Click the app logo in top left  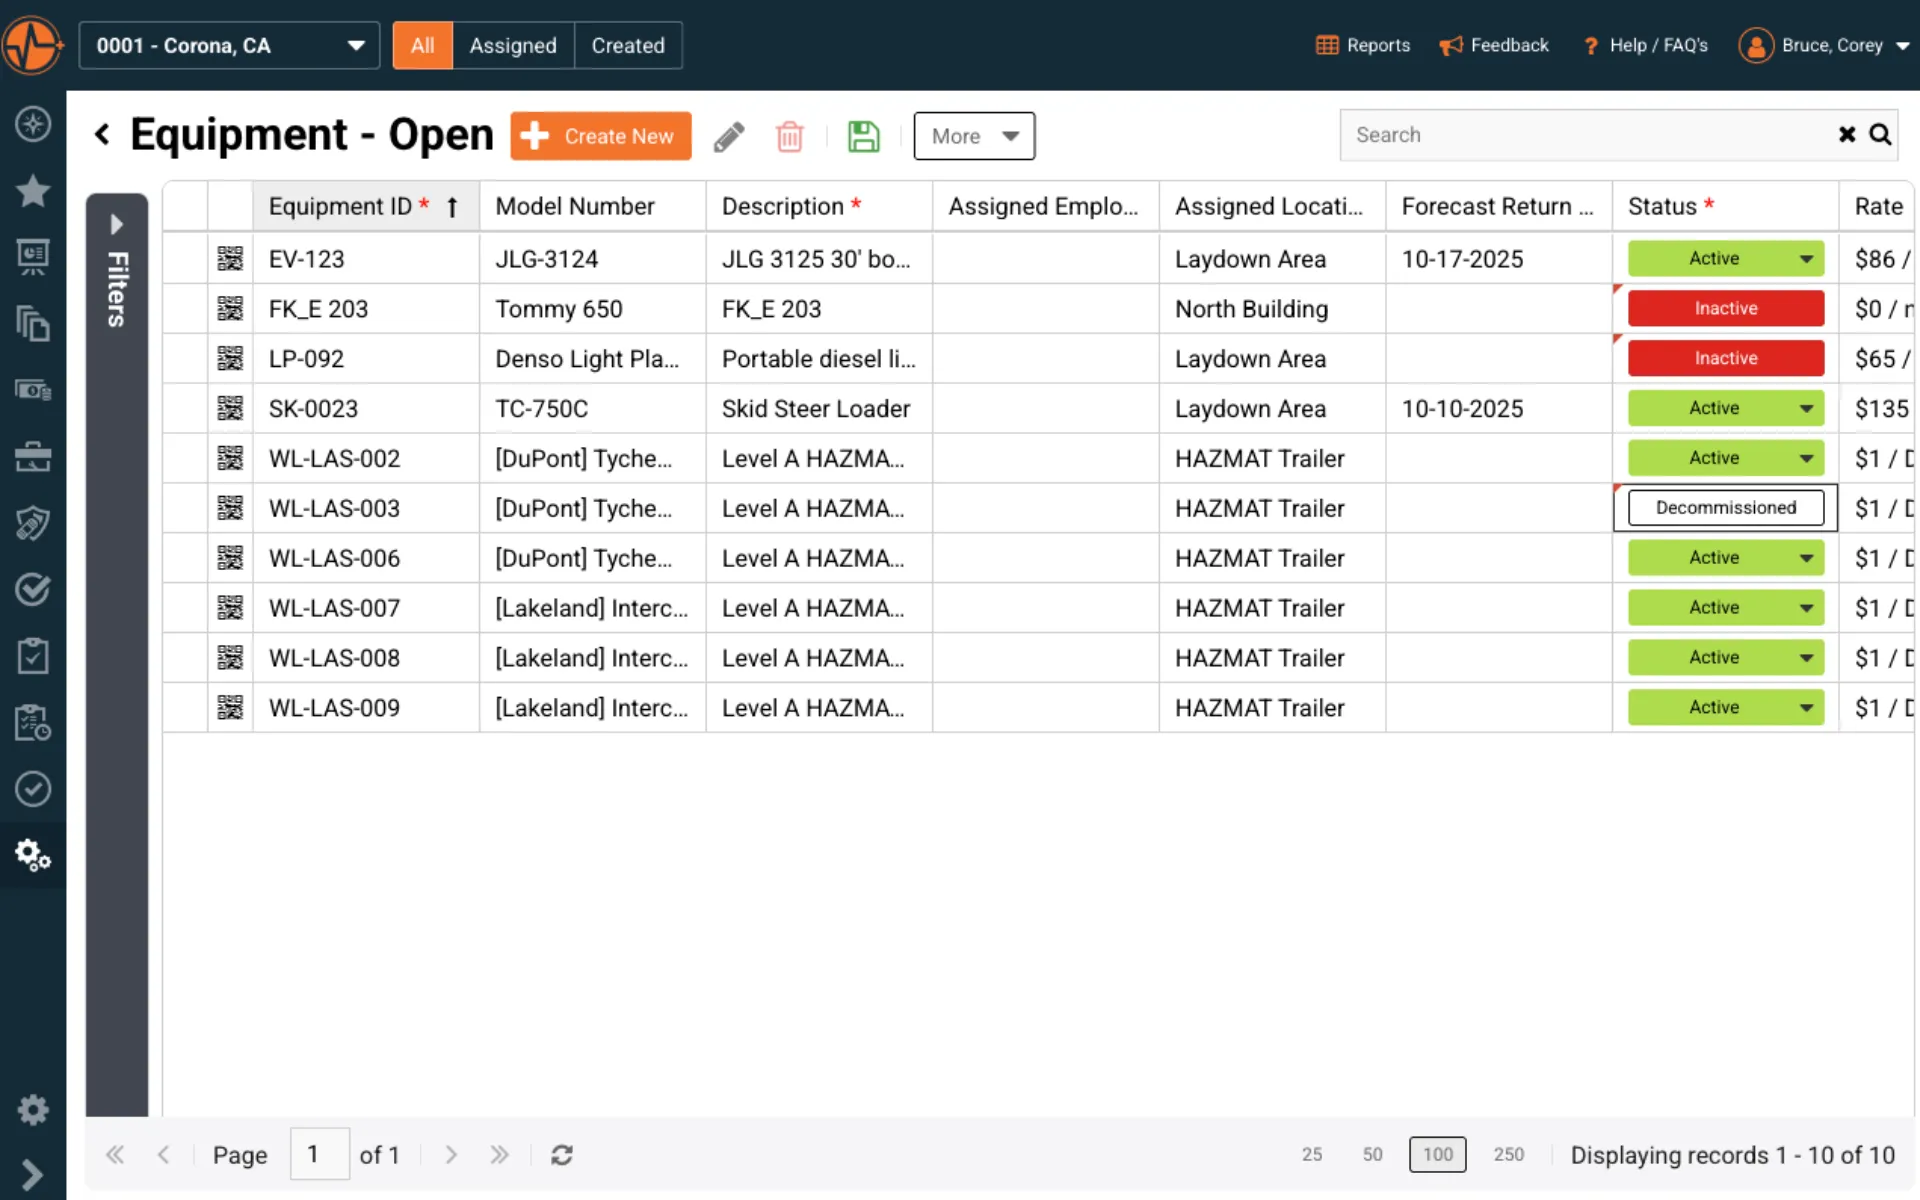pyautogui.click(x=33, y=45)
